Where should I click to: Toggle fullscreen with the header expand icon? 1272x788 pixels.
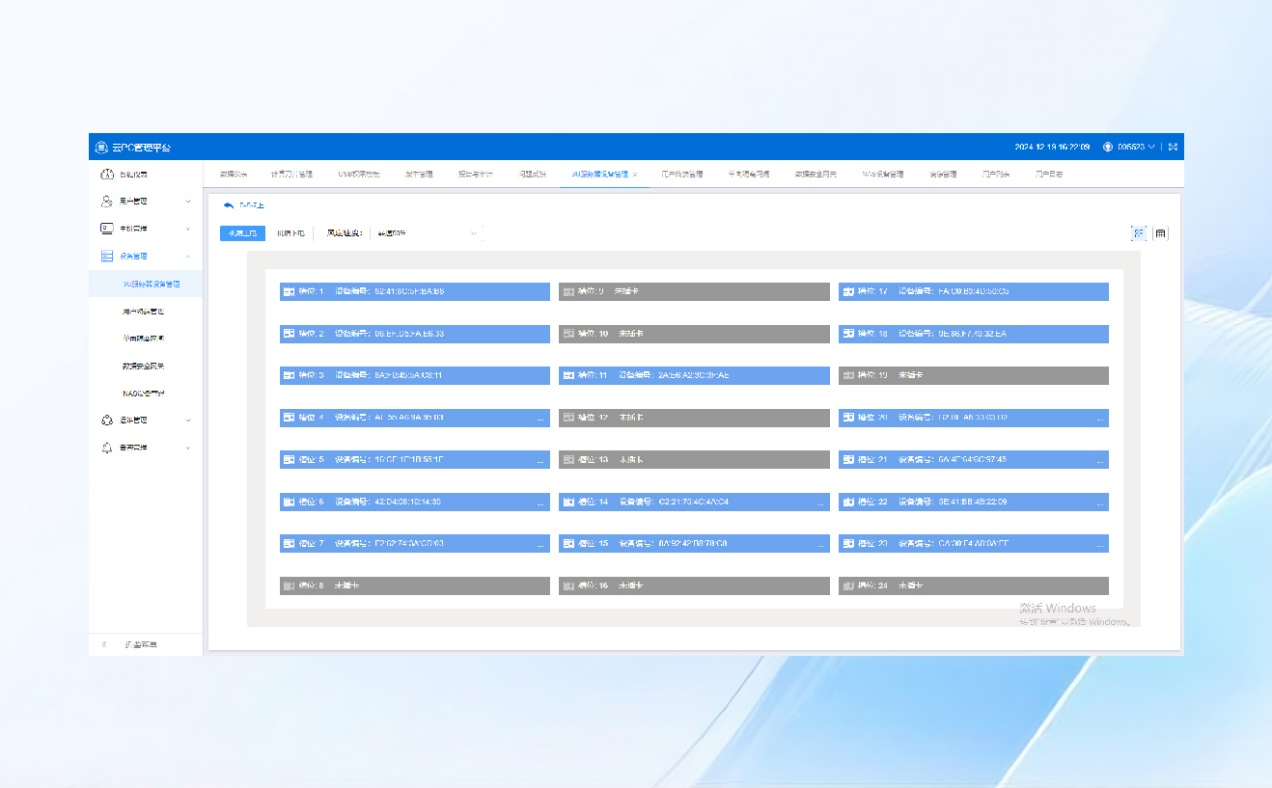click(x=1173, y=147)
